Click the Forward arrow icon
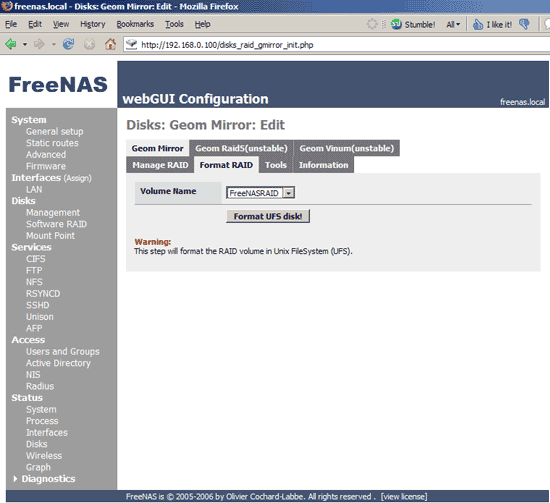550x503 pixels. click(x=39, y=44)
